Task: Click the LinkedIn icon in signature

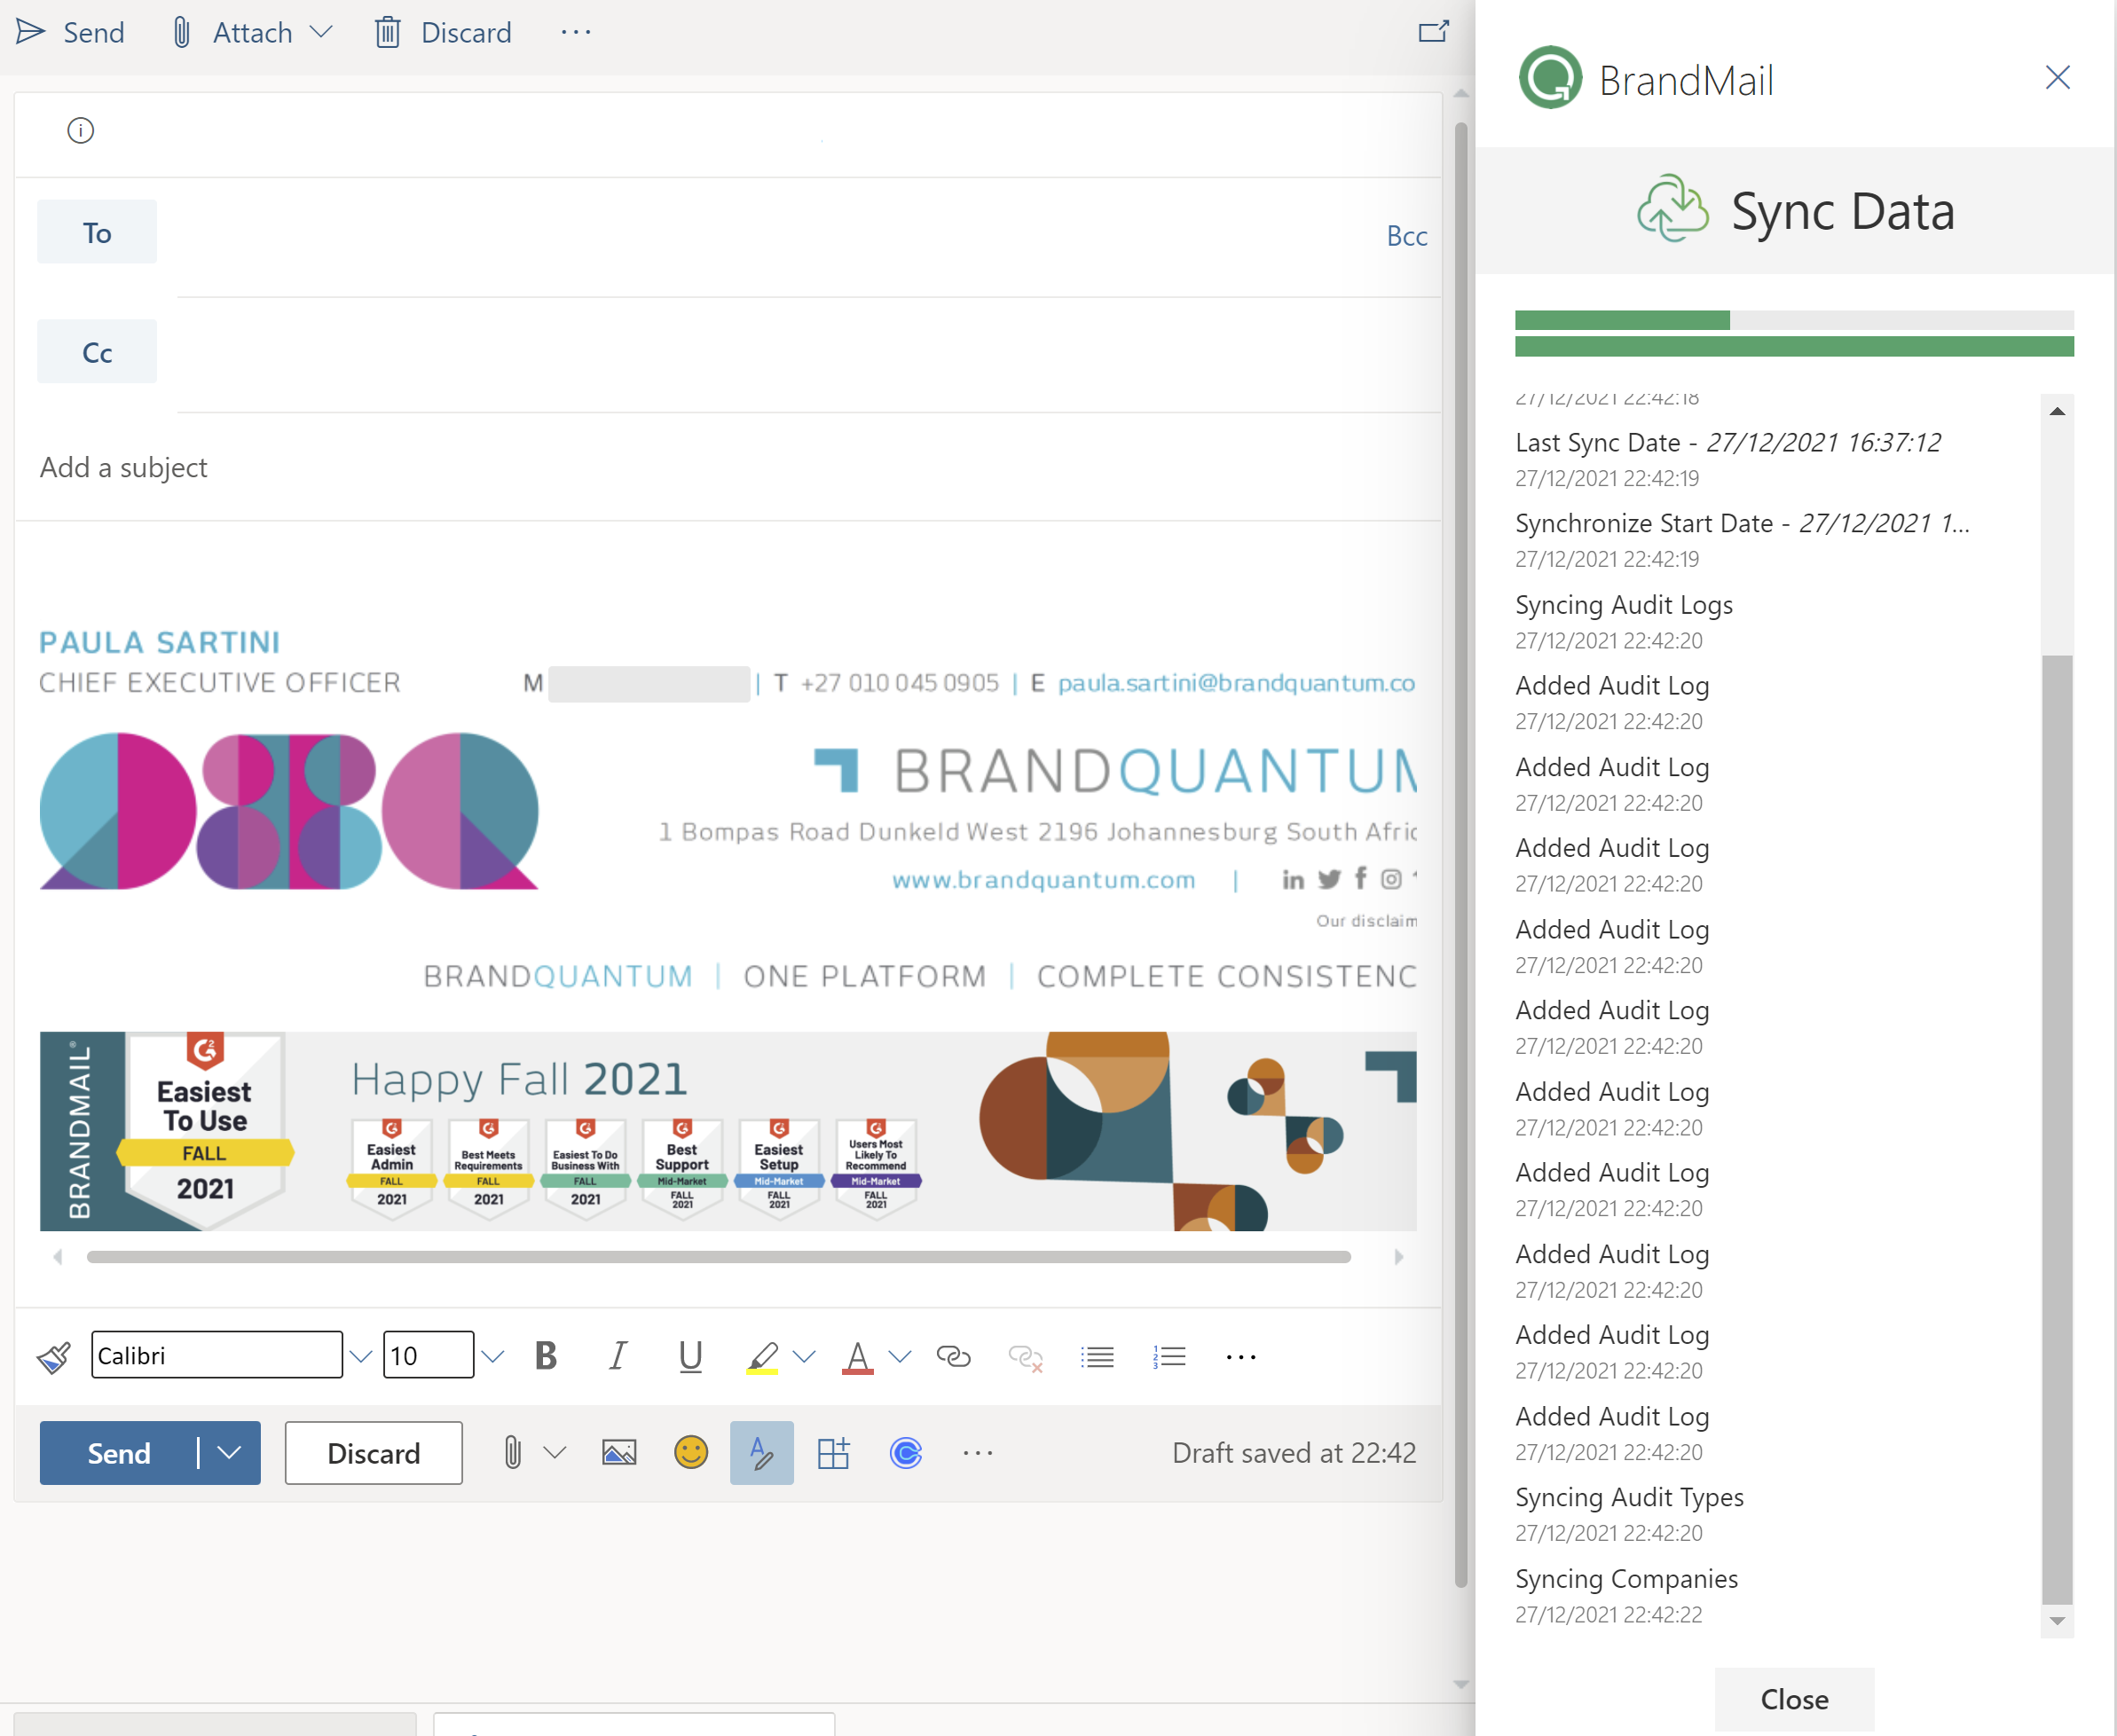Action: [1293, 880]
